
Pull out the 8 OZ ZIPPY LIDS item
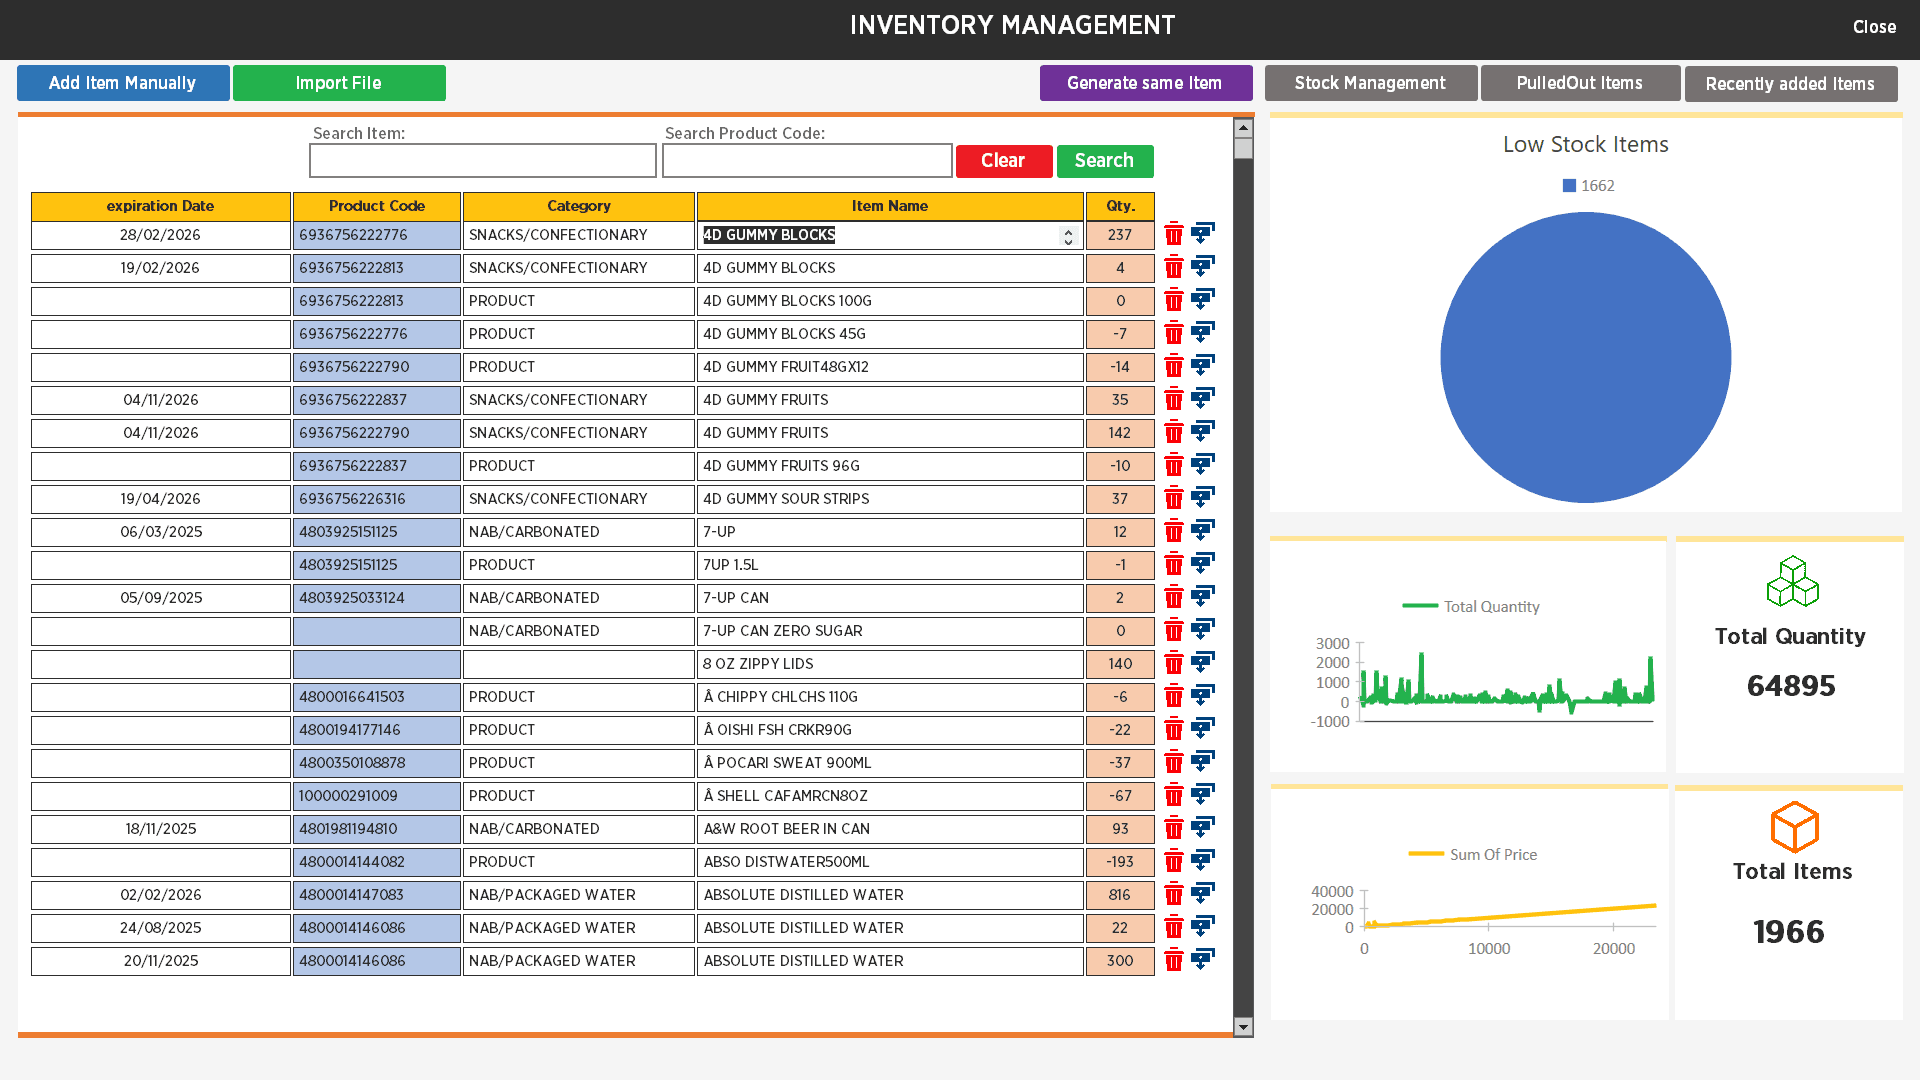tap(1203, 663)
